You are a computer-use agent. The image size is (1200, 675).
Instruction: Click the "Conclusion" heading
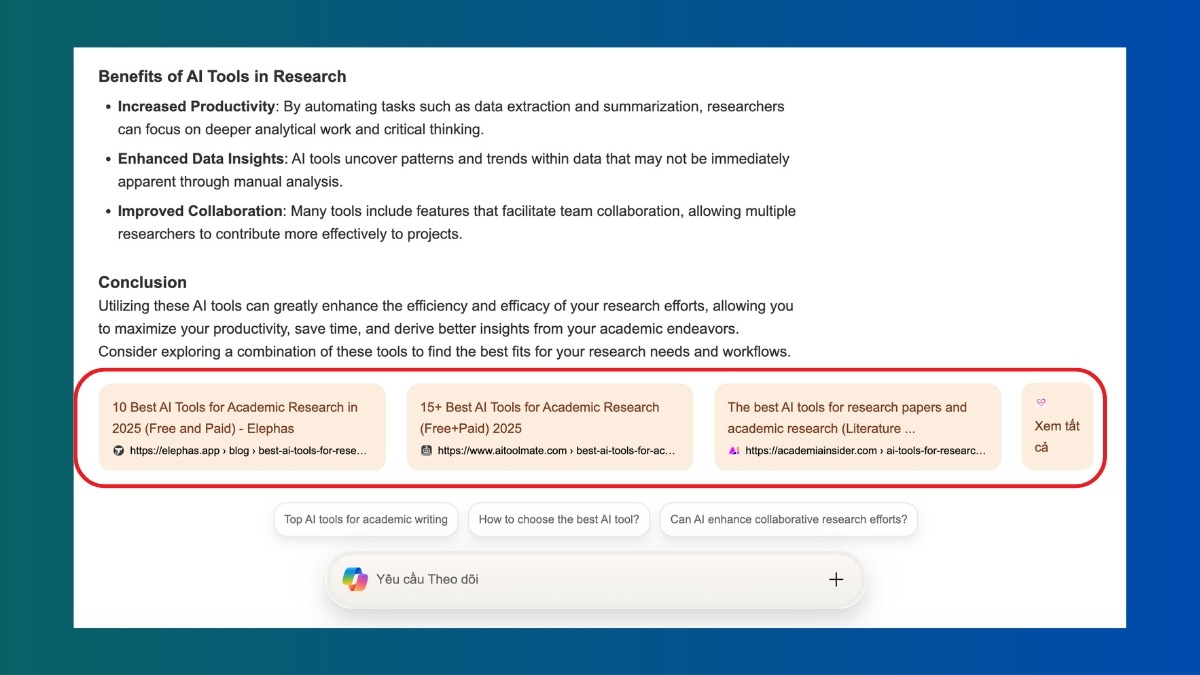pos(143,282)
